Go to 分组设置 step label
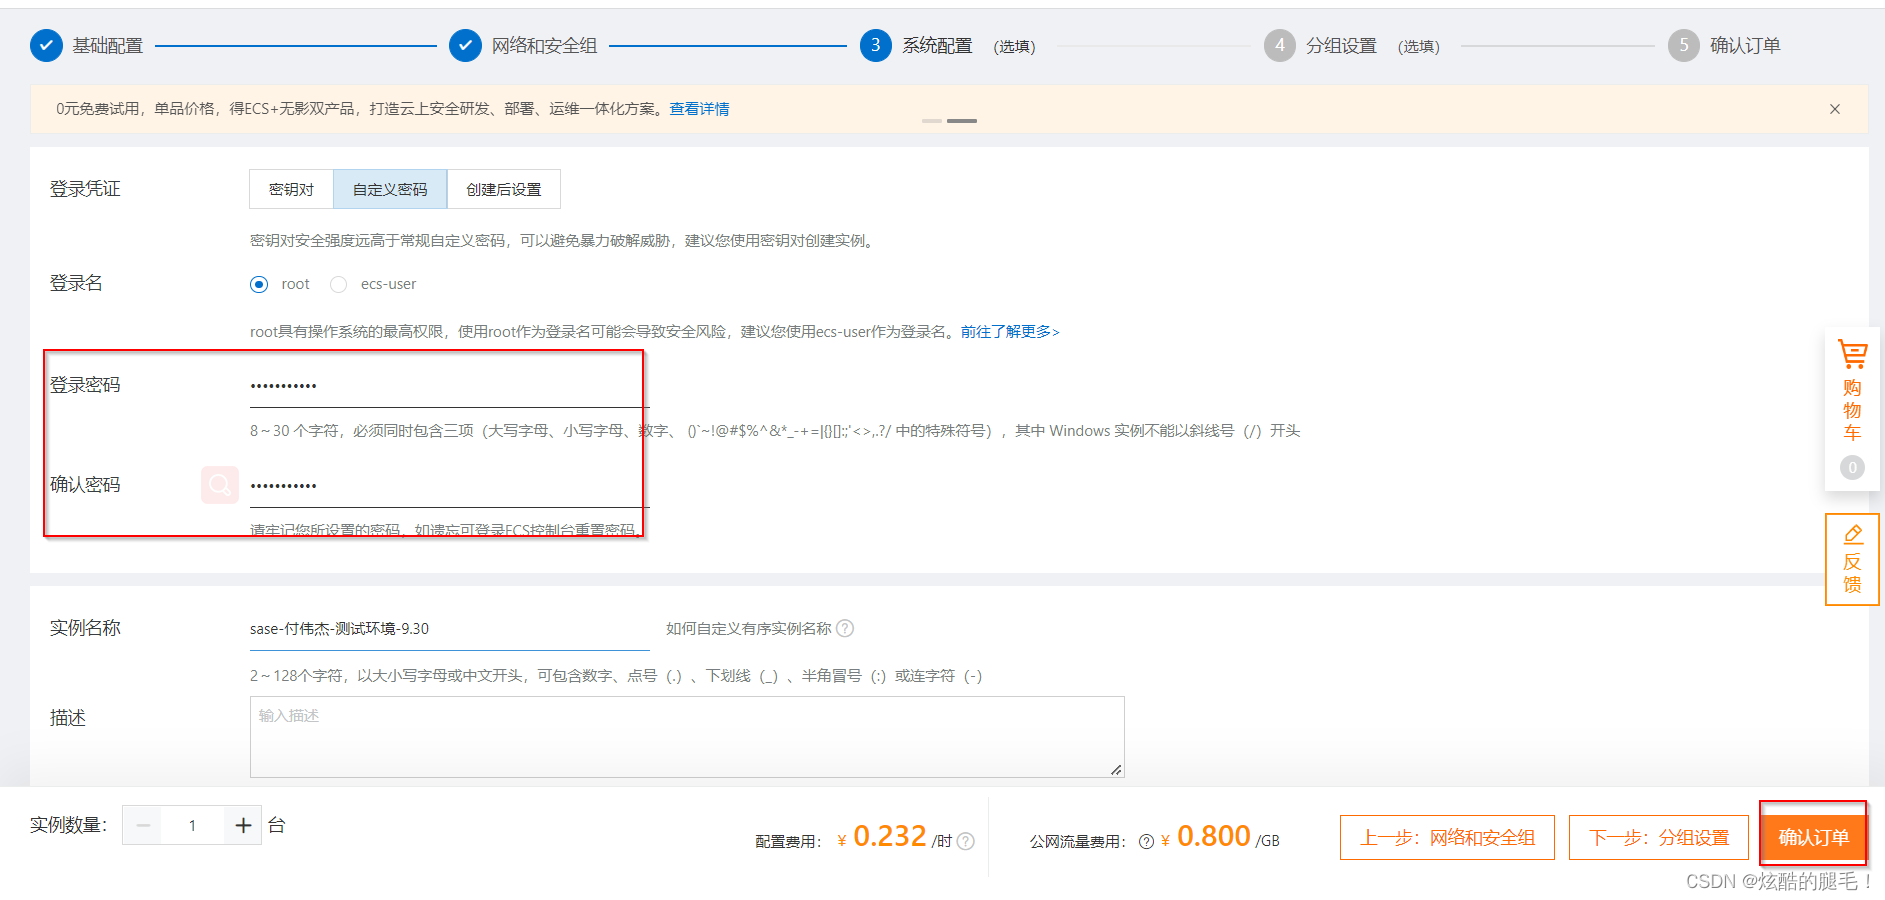The height and width of the screenshot is (900, 1885). [x=1341, y=46]
